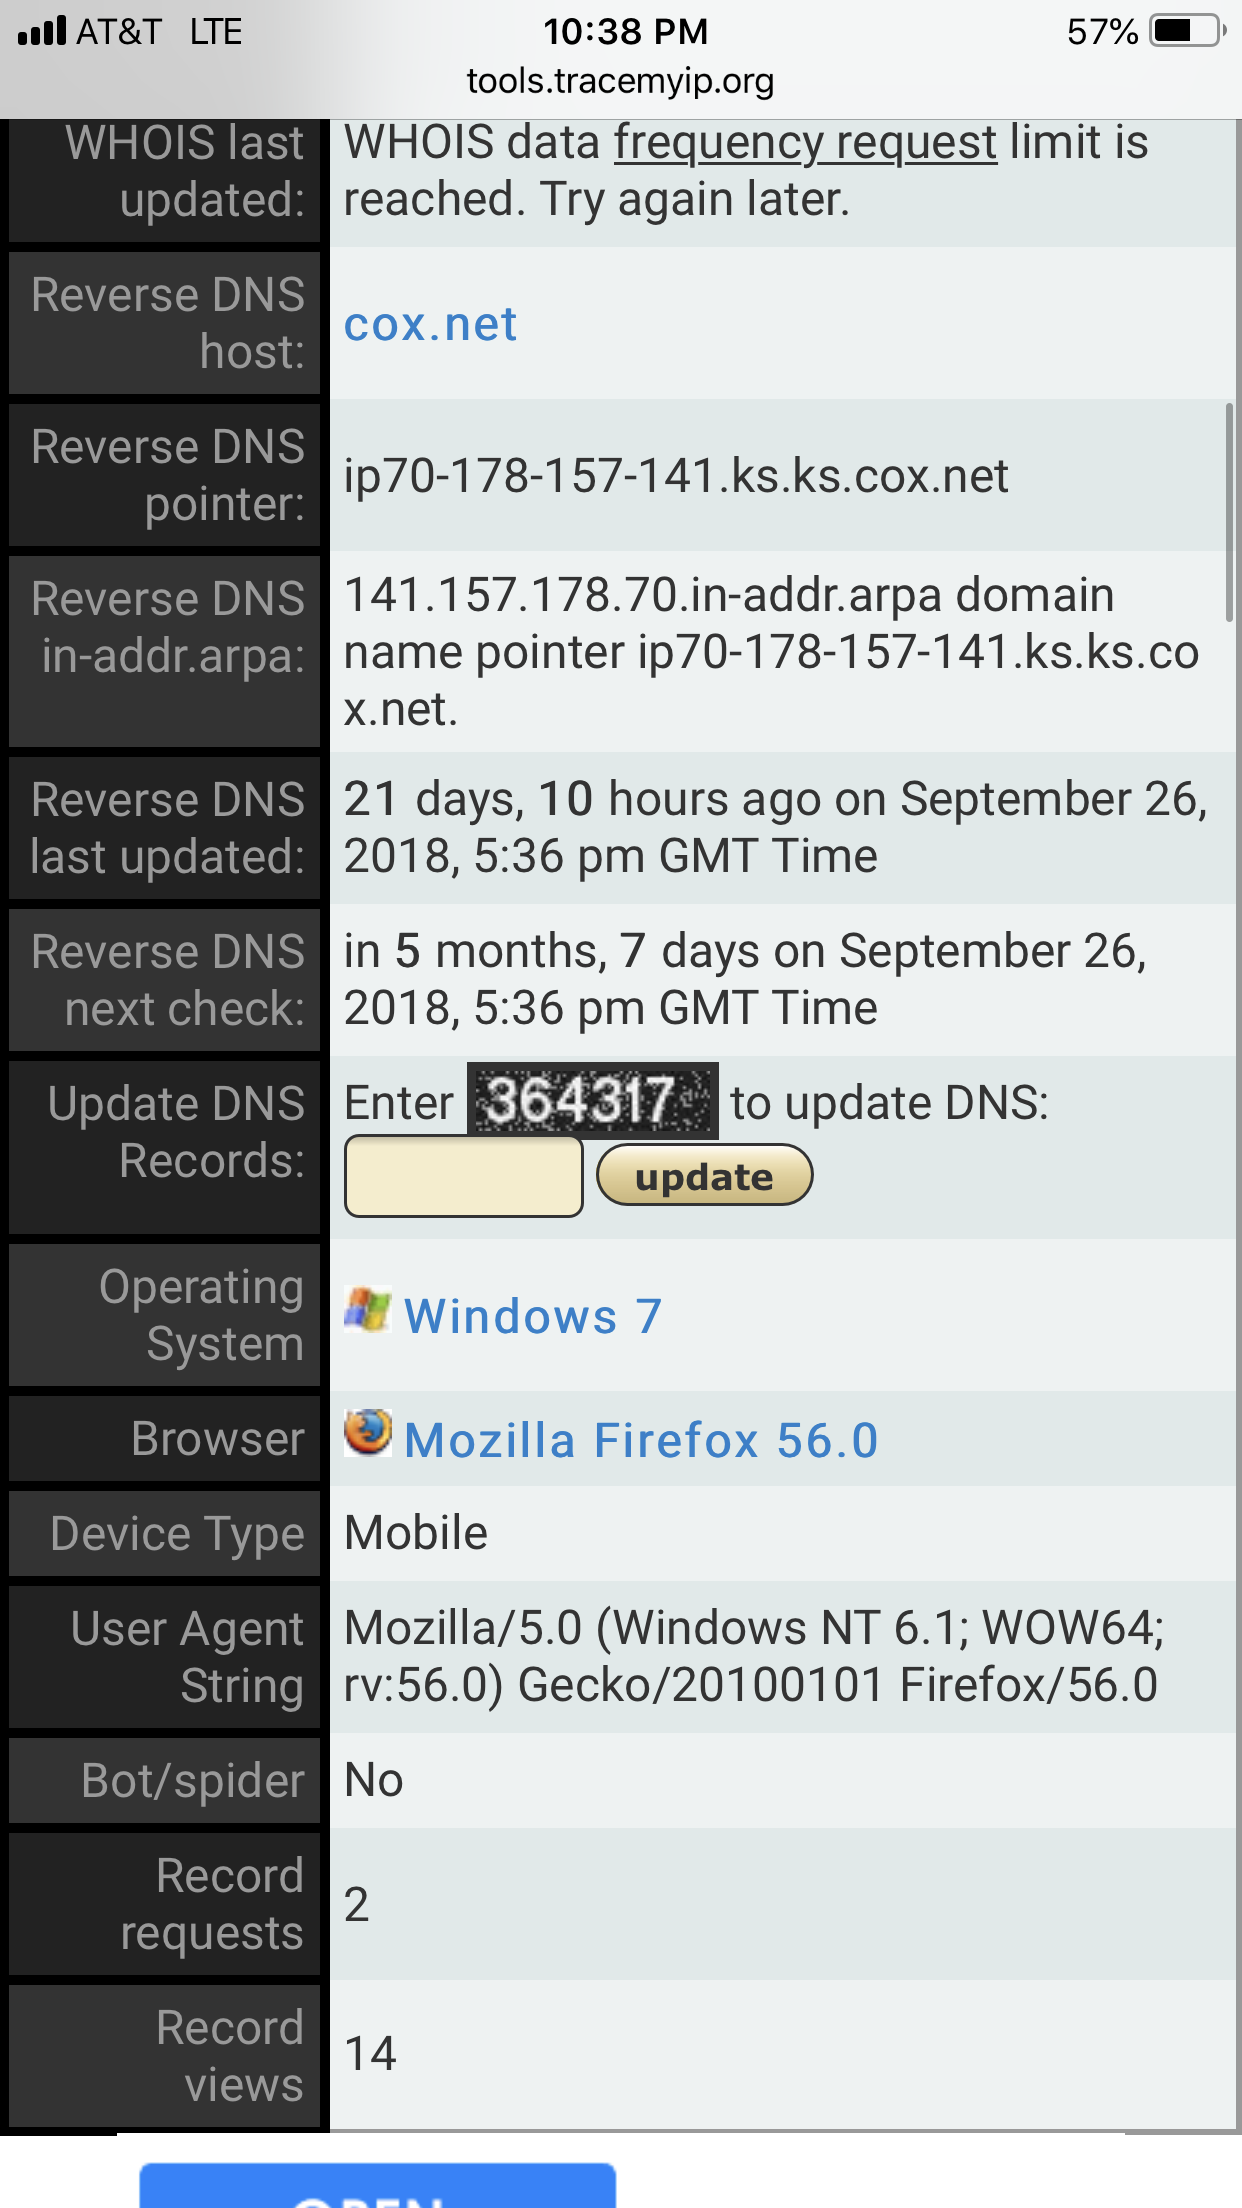Select the Reverse DNS pointer value text

pos(676,476)
